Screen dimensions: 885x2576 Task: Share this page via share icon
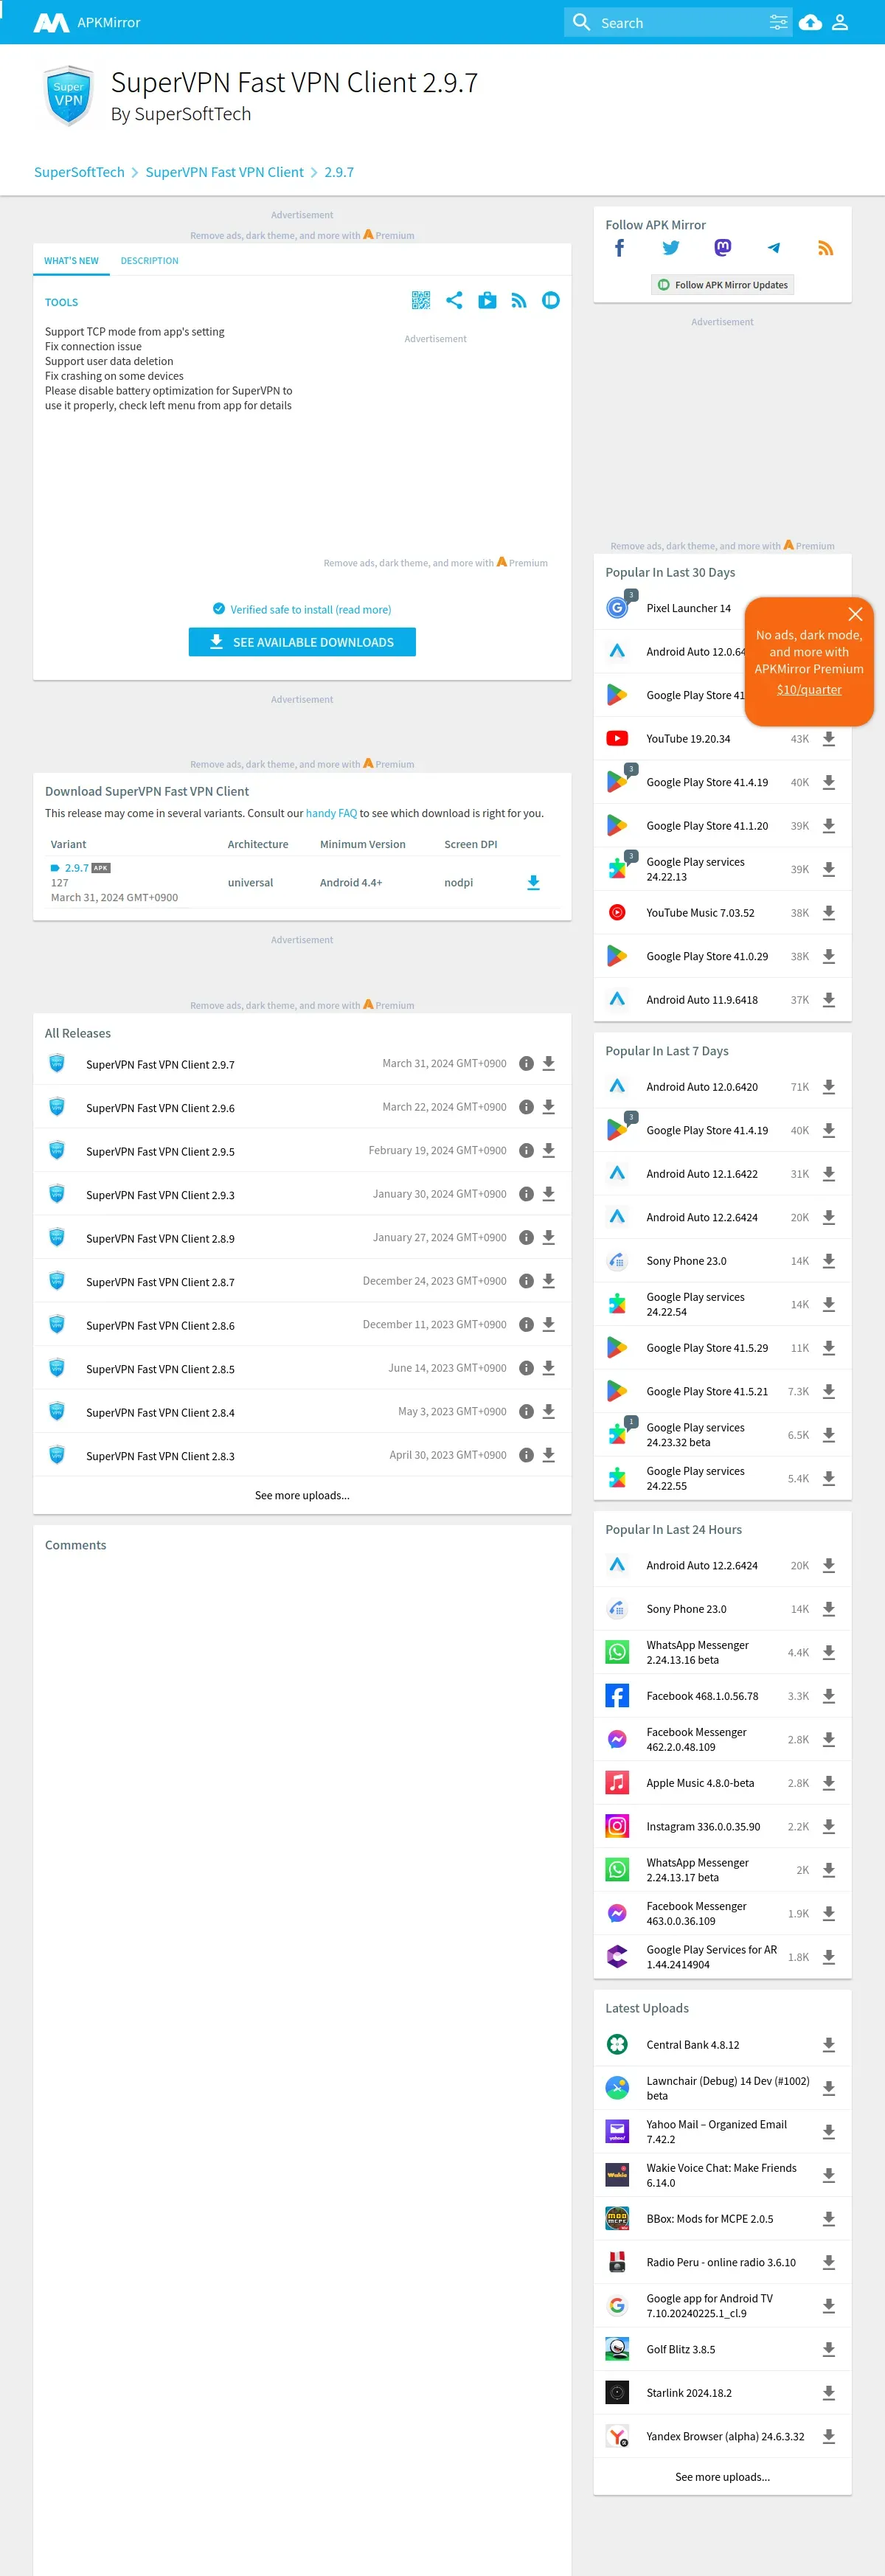point(454,300)
